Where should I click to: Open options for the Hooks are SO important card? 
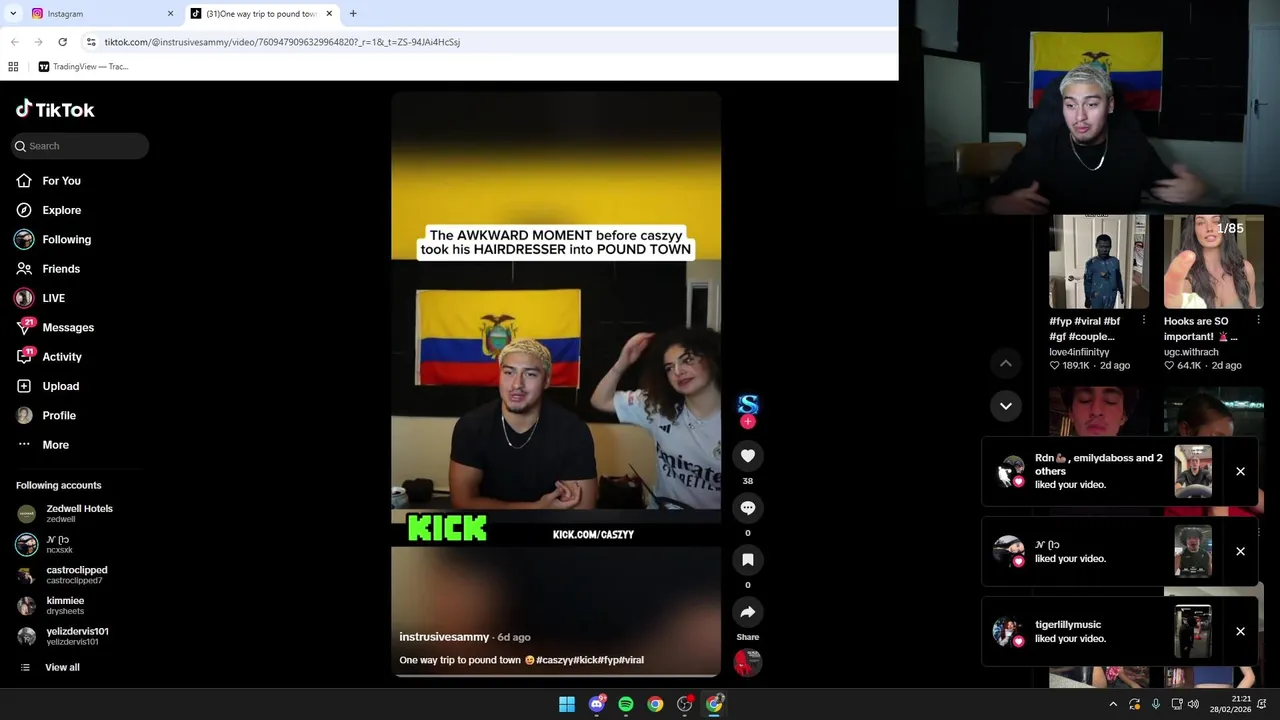(1258, 321)
